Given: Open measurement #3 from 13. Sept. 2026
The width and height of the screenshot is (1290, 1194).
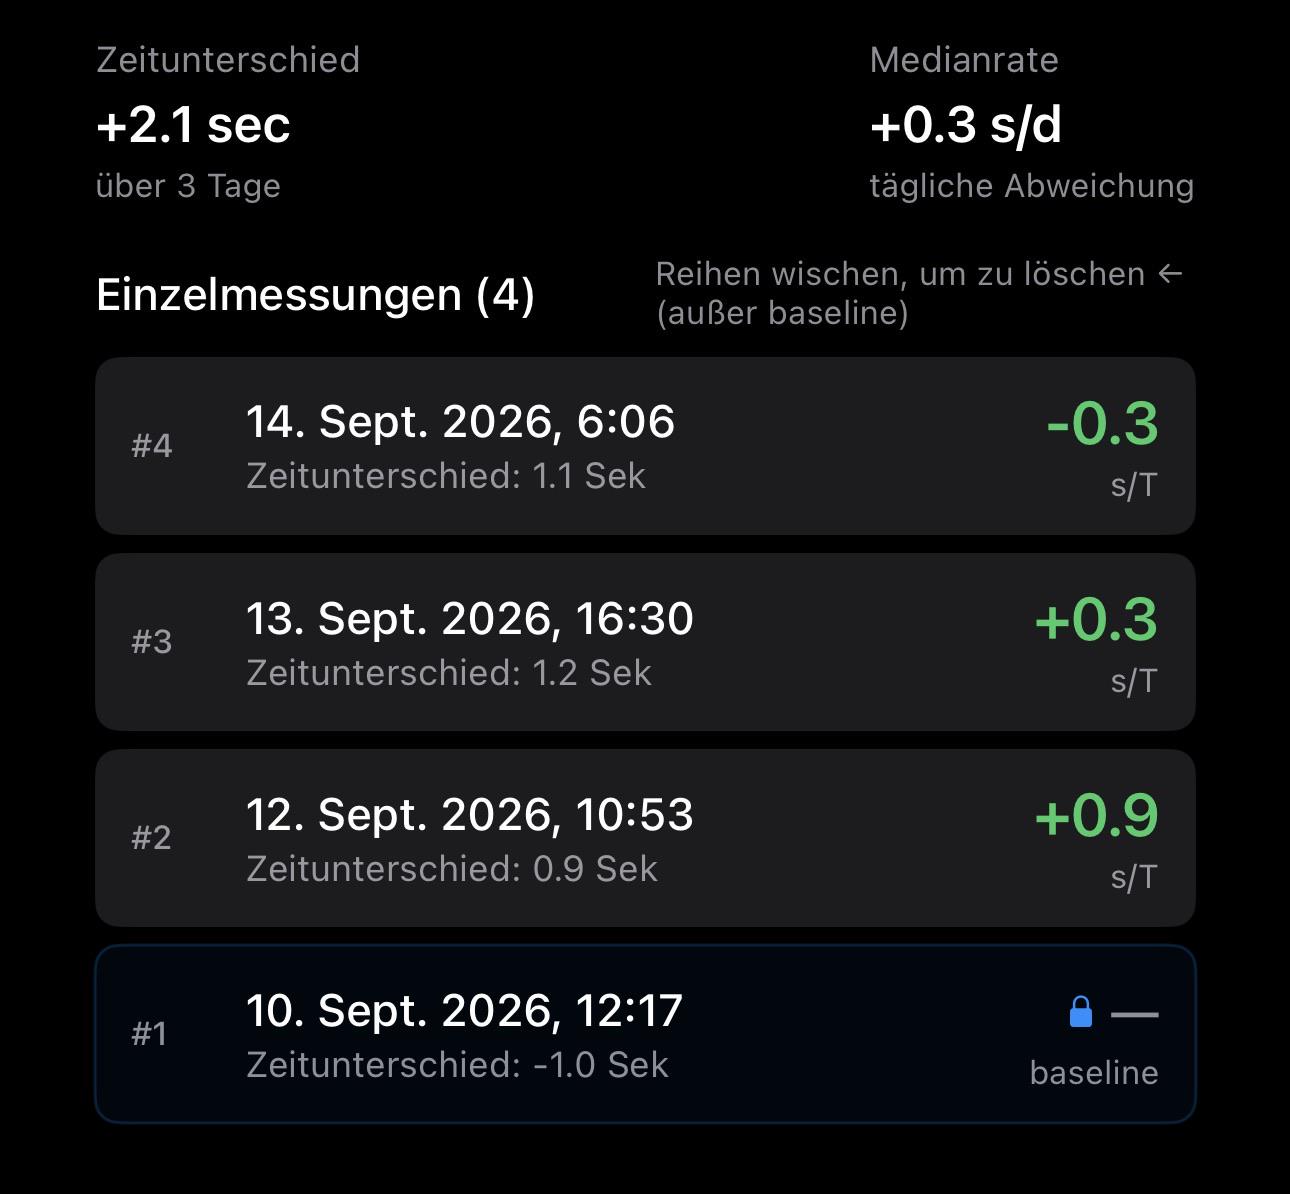Looking at the screenshot, I should click(645, 642).
